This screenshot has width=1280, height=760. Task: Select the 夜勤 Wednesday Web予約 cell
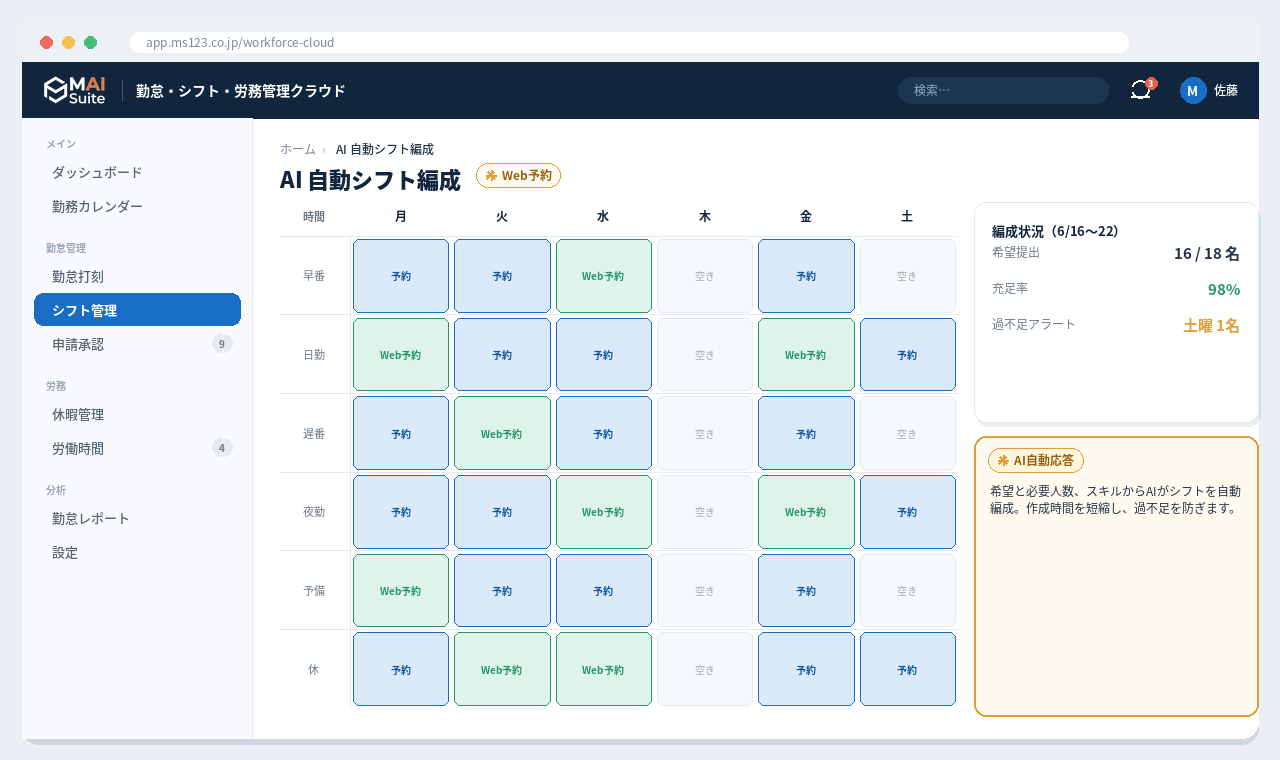(603, 512)
